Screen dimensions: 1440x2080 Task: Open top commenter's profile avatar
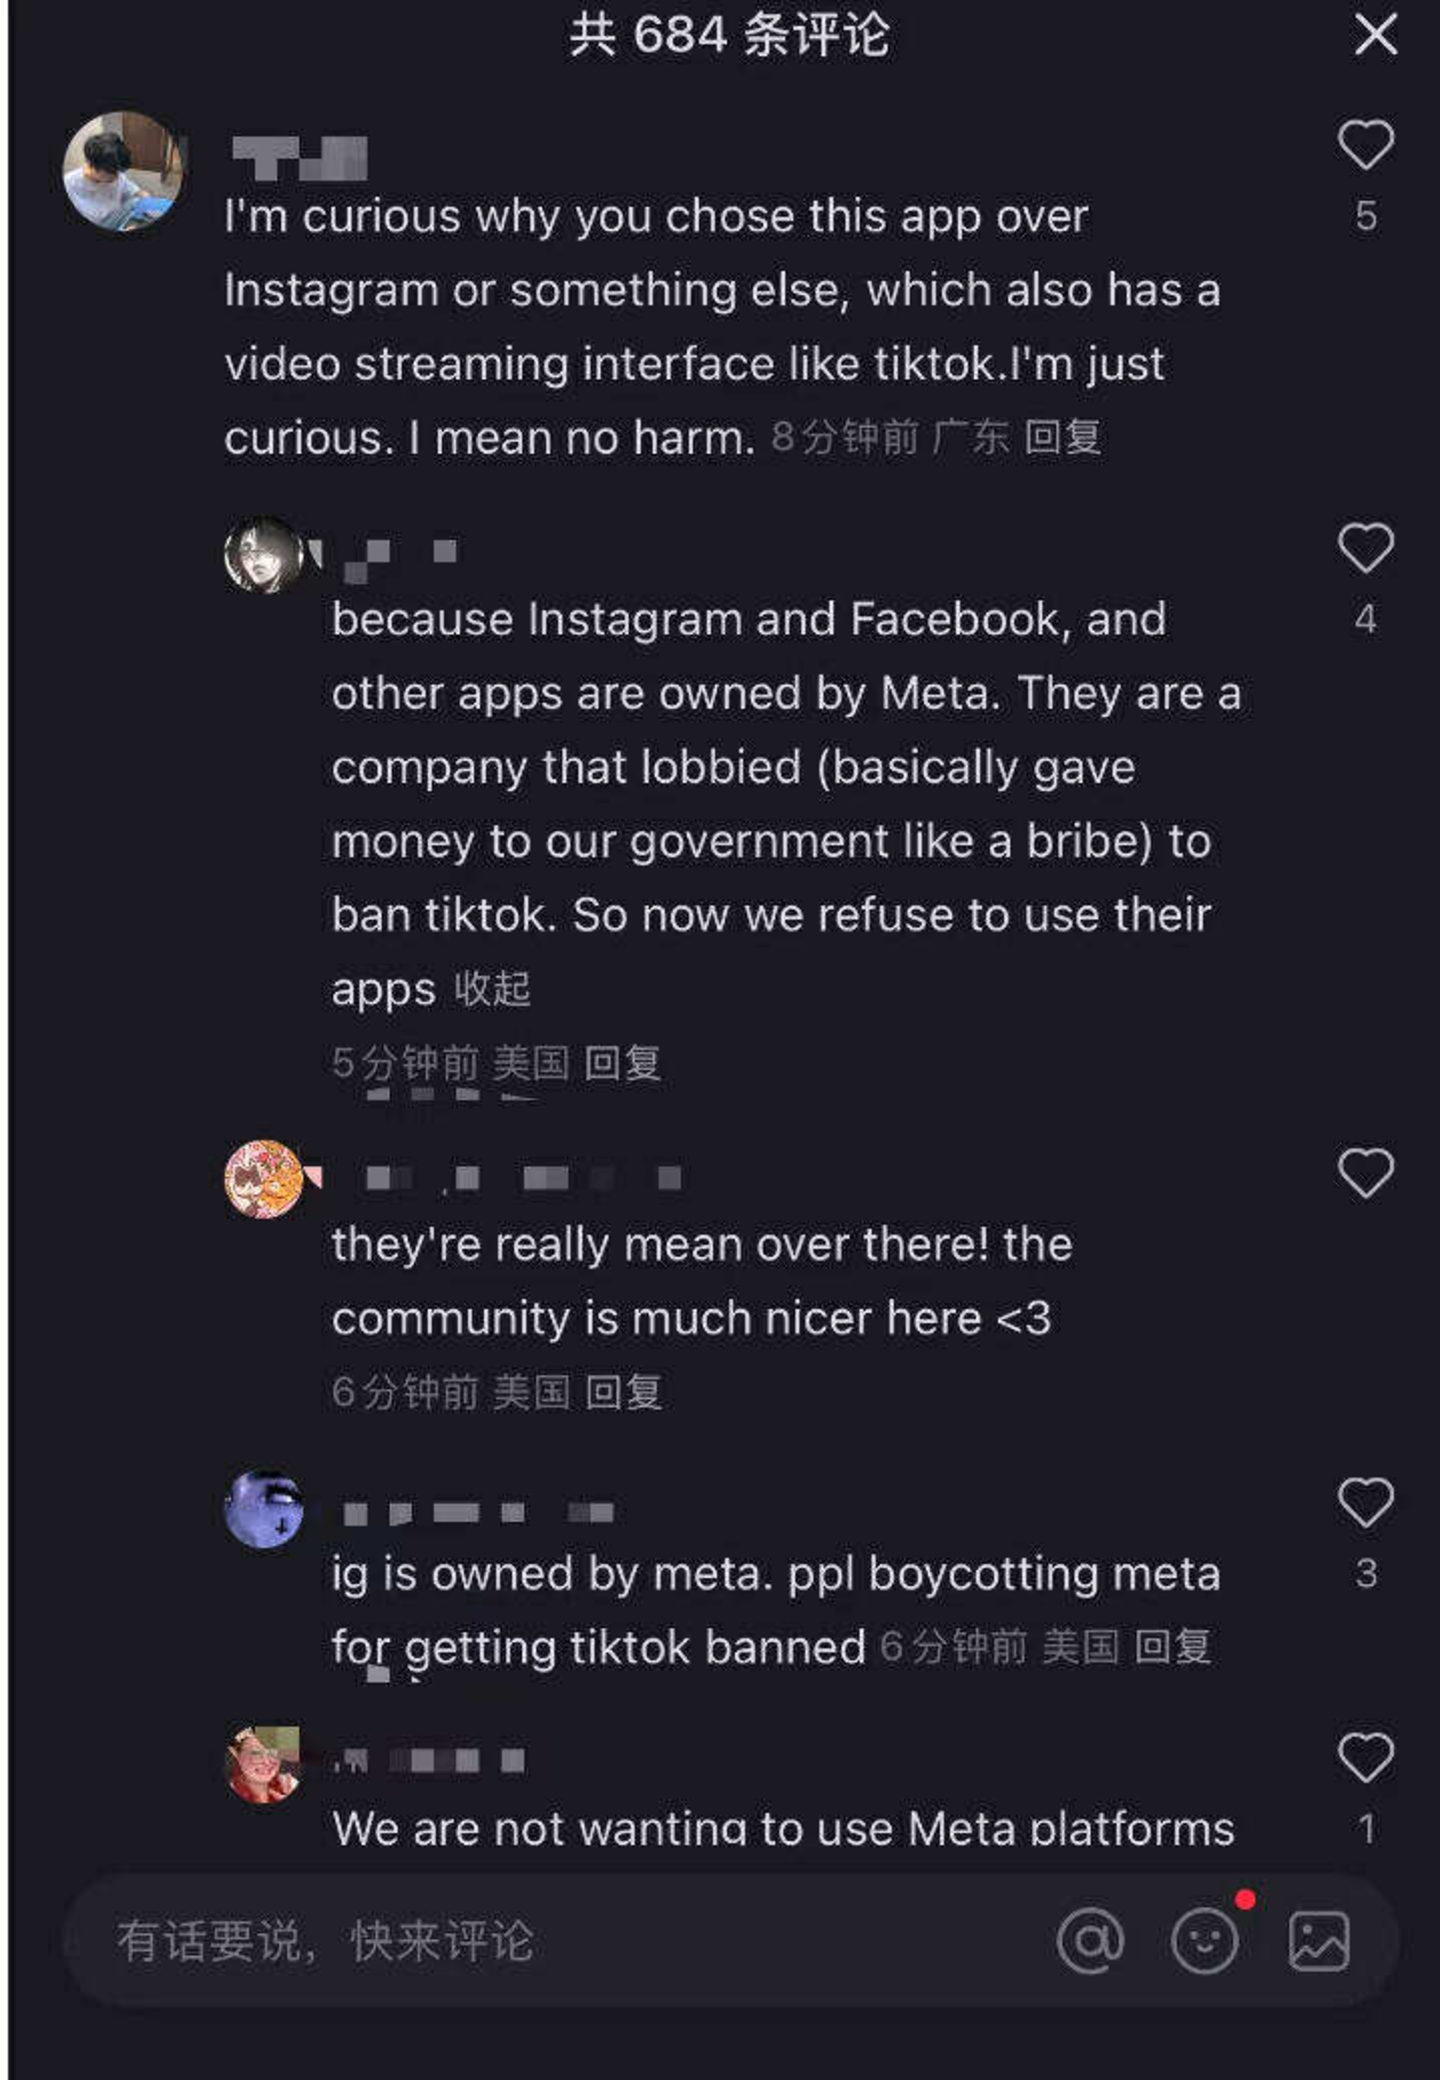pos(123,171)
